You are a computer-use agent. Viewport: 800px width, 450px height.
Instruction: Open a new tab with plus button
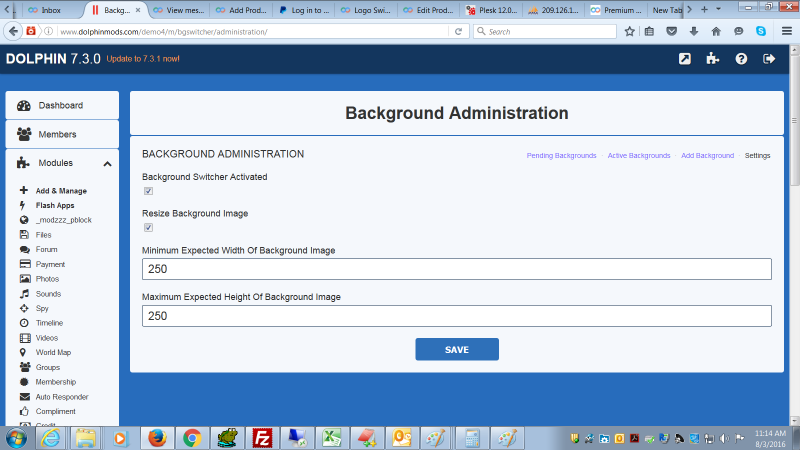pos(705,10)
